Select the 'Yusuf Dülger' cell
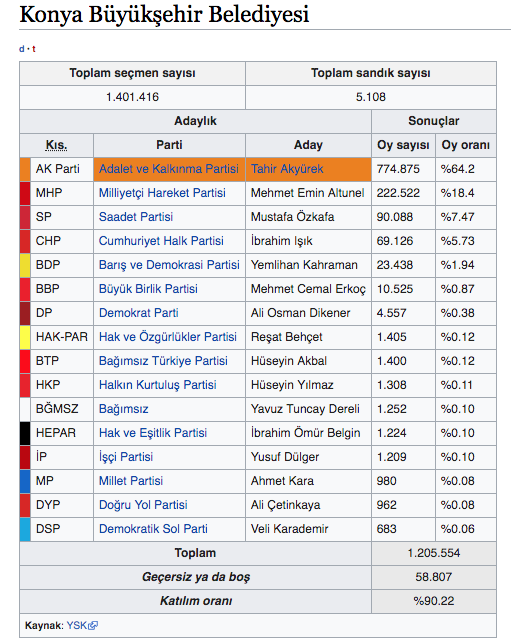This screenshot has height=643, width=511. coord(308,457)
